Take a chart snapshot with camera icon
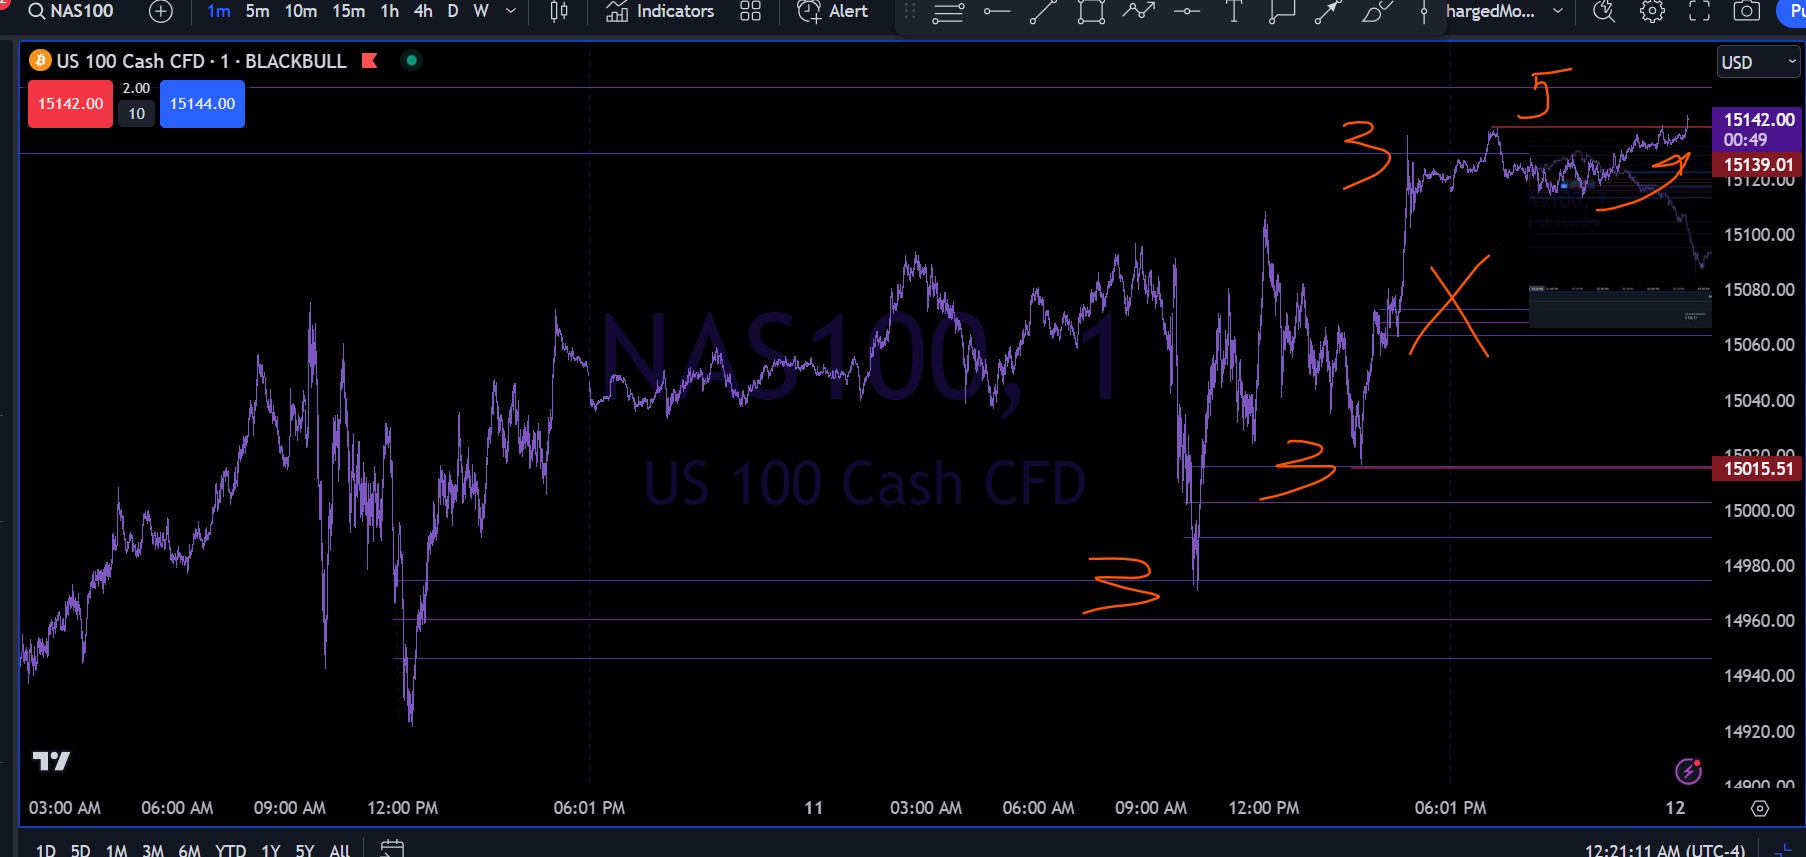This screenshot has height=857, width=1806. click(1746, 12)
